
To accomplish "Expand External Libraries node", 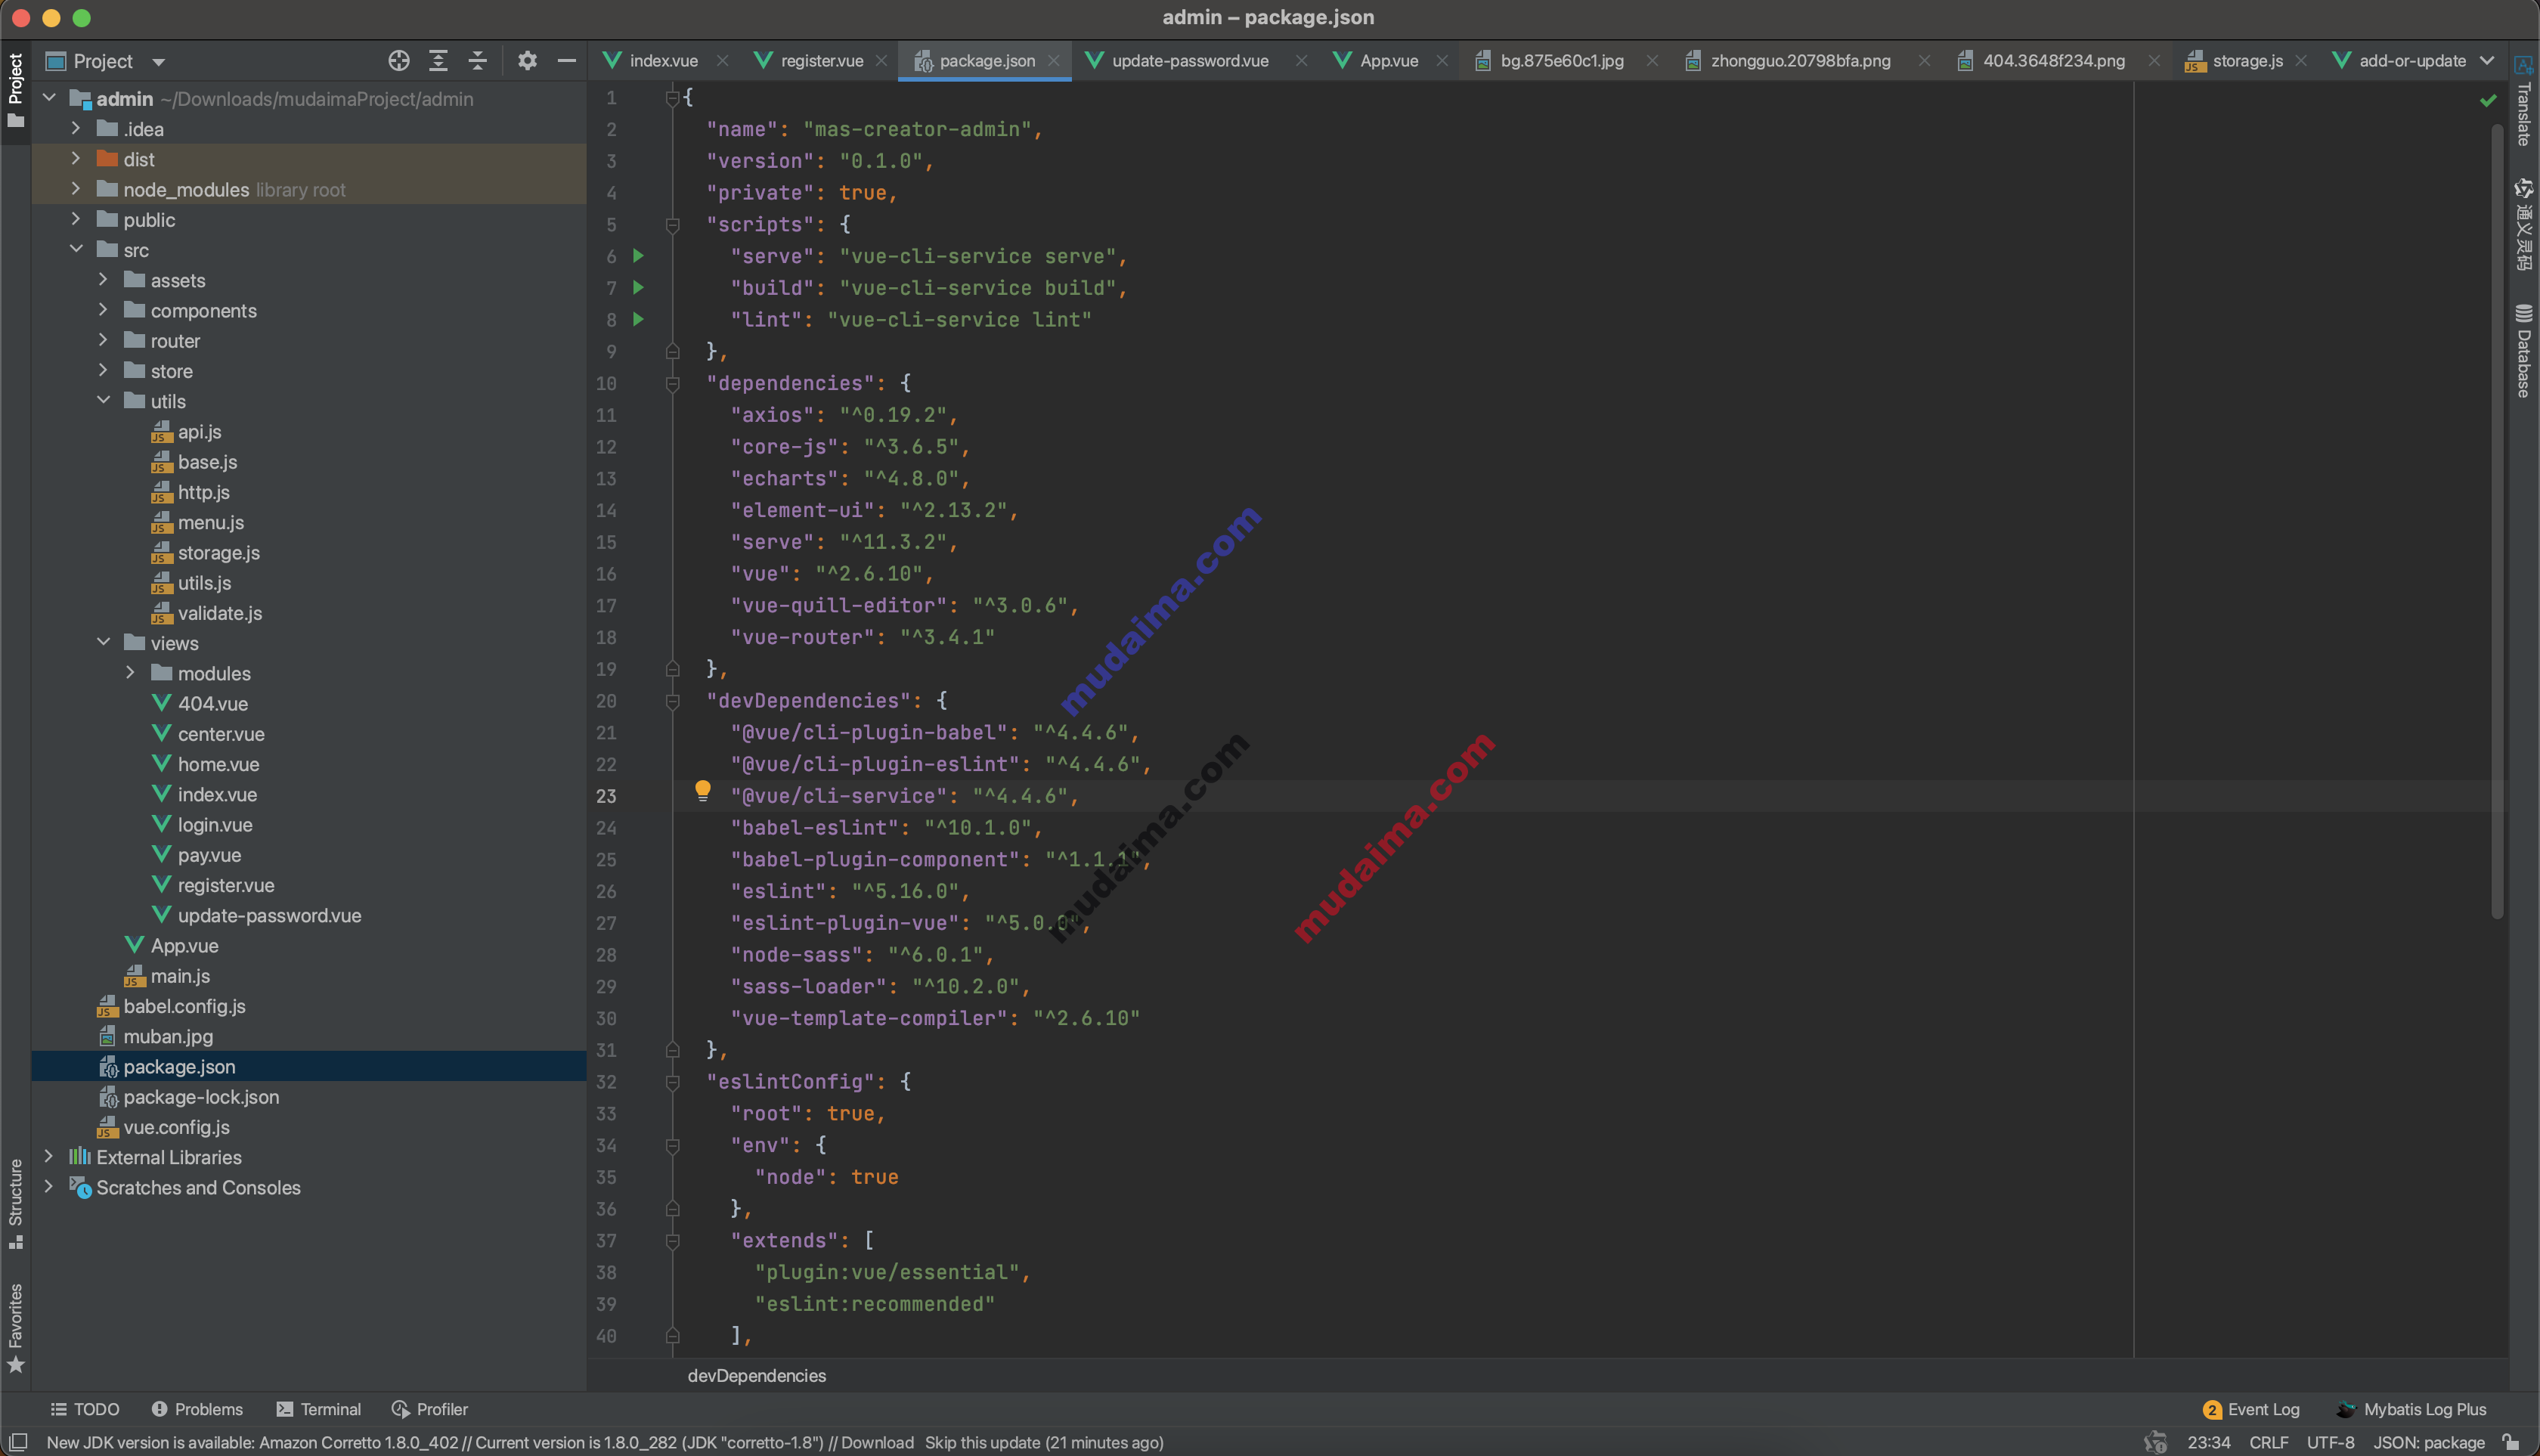I will [48, 1156].
